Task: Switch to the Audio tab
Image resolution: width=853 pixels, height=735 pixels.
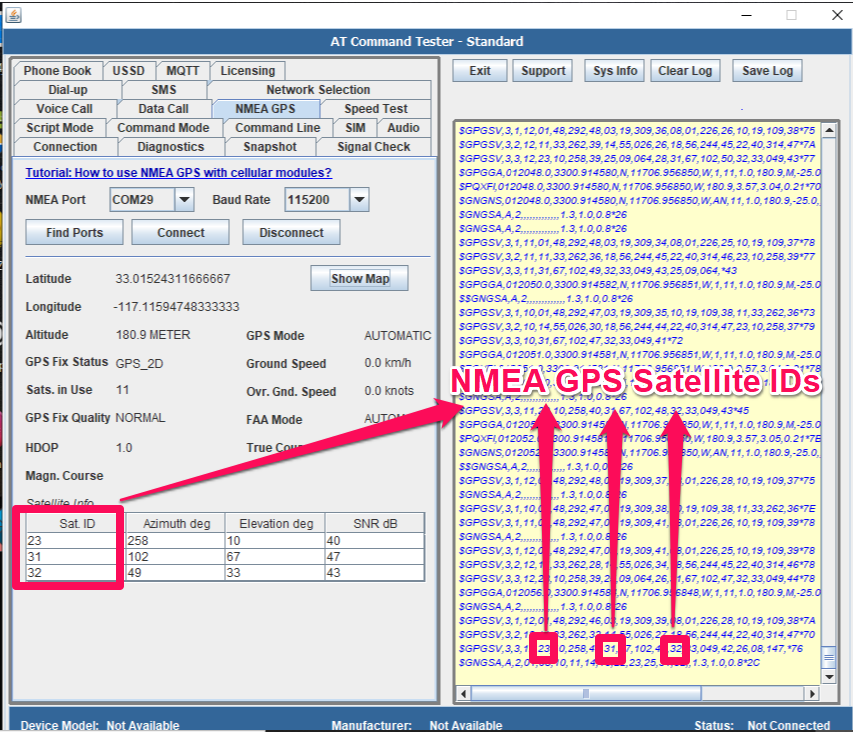Action: click(x=403, y=128)
